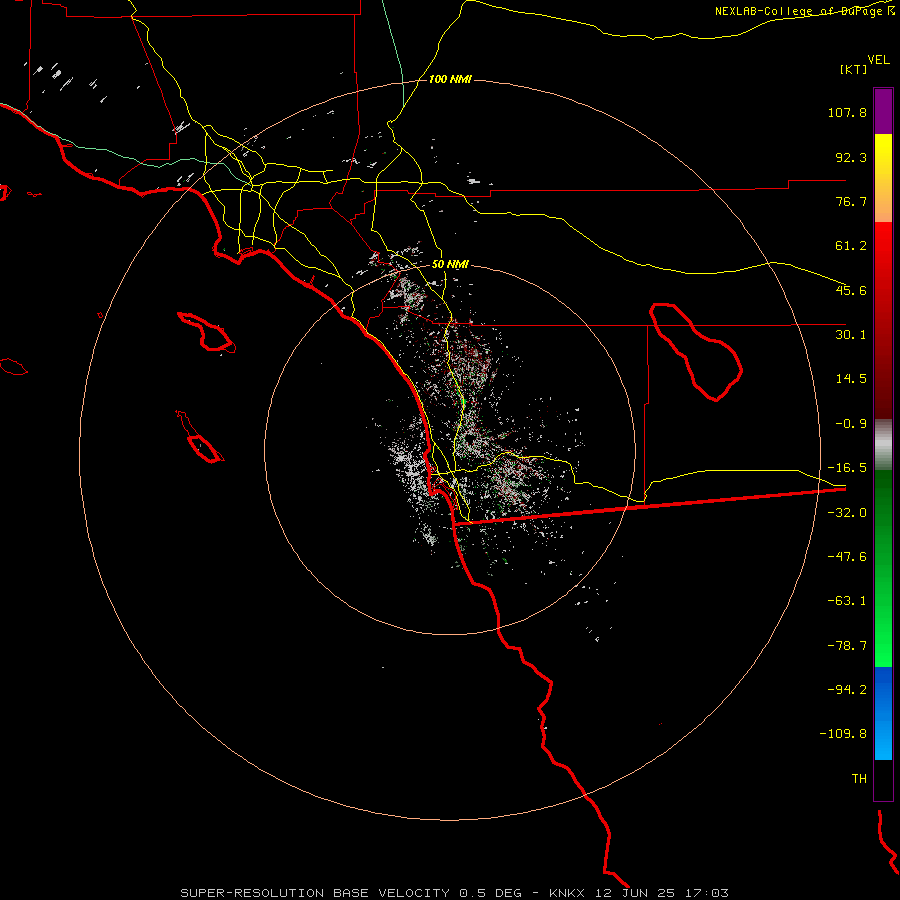Select the -47.6 scale value
Screen dimensions: 900x900
click(x=847, y=557)
